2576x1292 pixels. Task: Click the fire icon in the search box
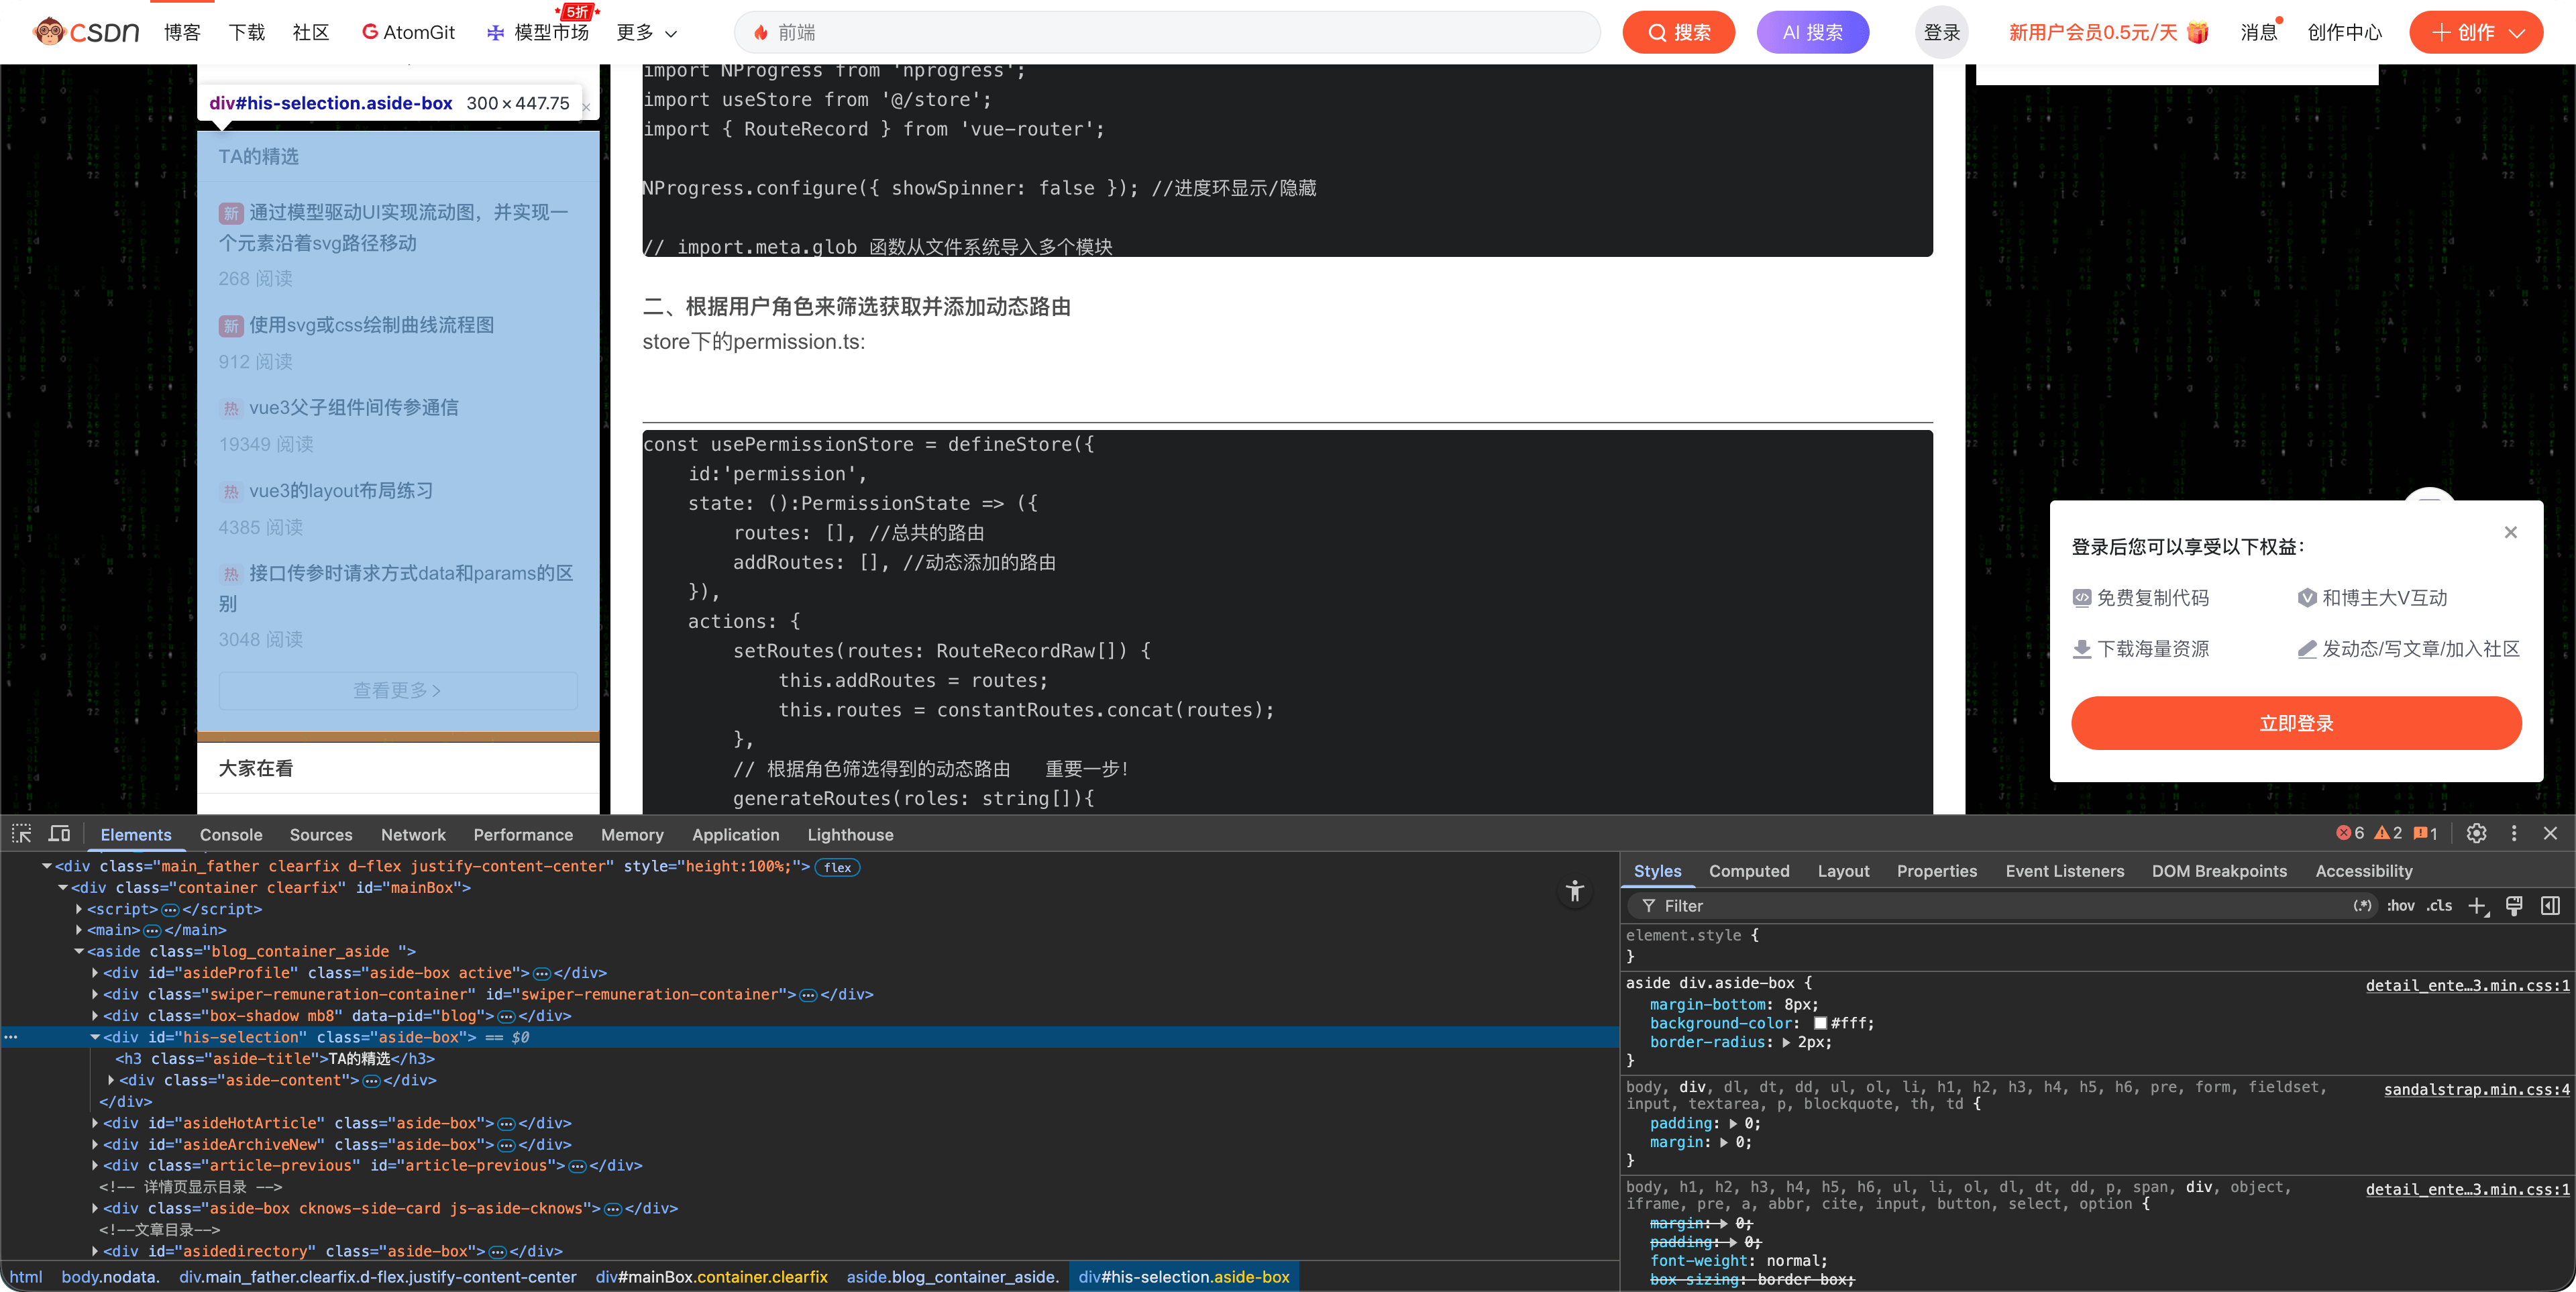[x=761, y=33]
